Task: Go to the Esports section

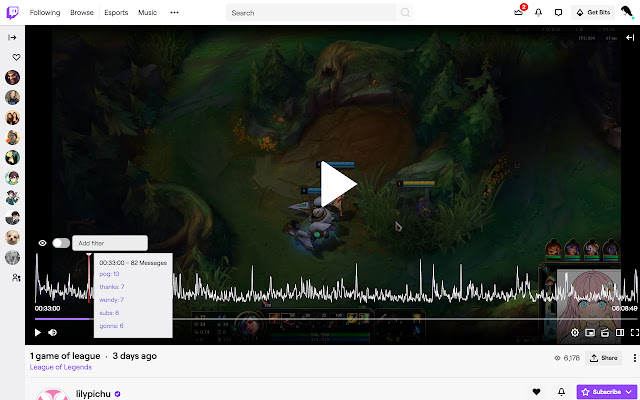Action: point(116,13)
